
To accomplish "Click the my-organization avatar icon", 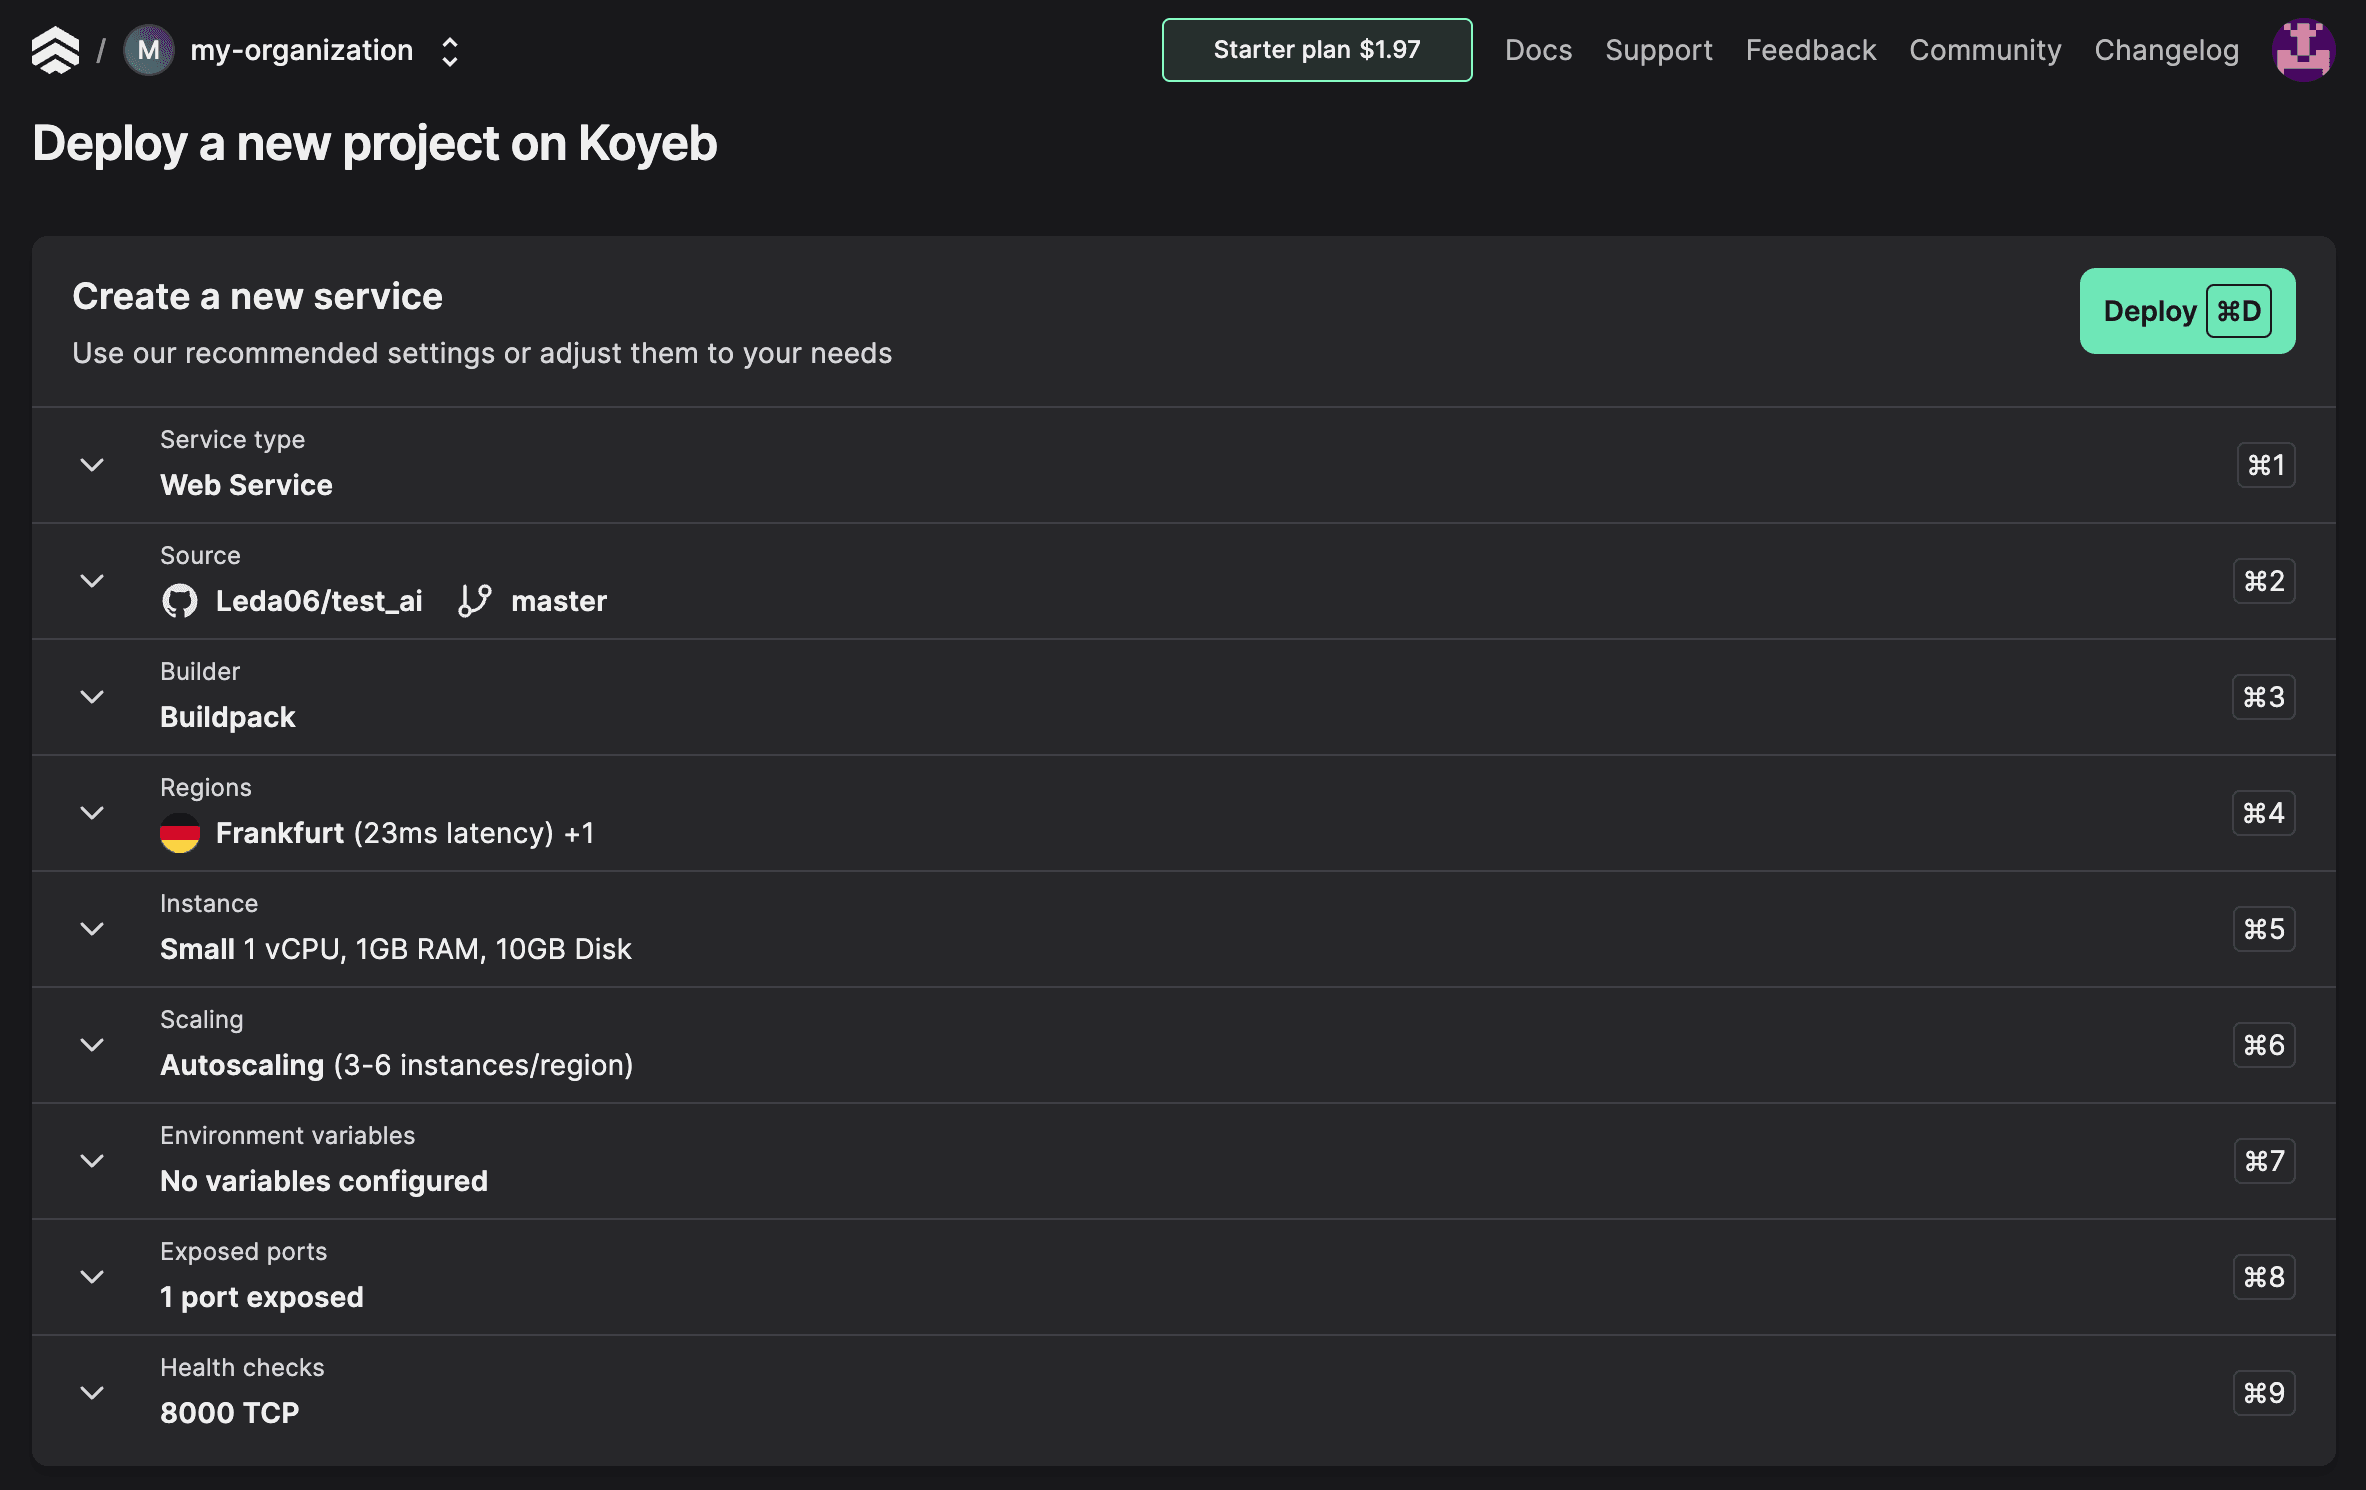I will [148, 49].
